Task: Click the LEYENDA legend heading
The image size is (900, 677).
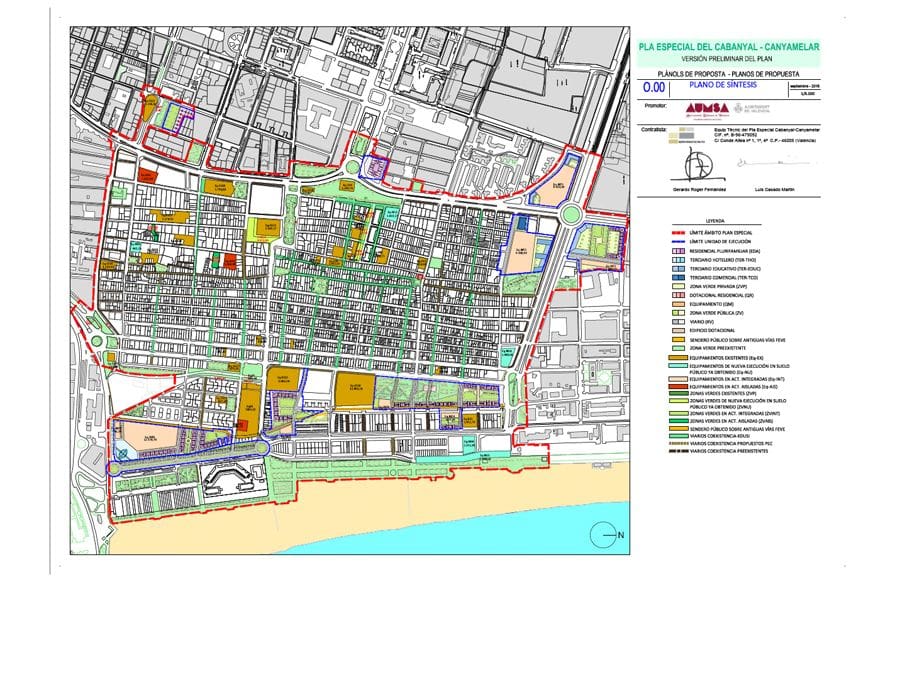Action: (x=716, y=220)
